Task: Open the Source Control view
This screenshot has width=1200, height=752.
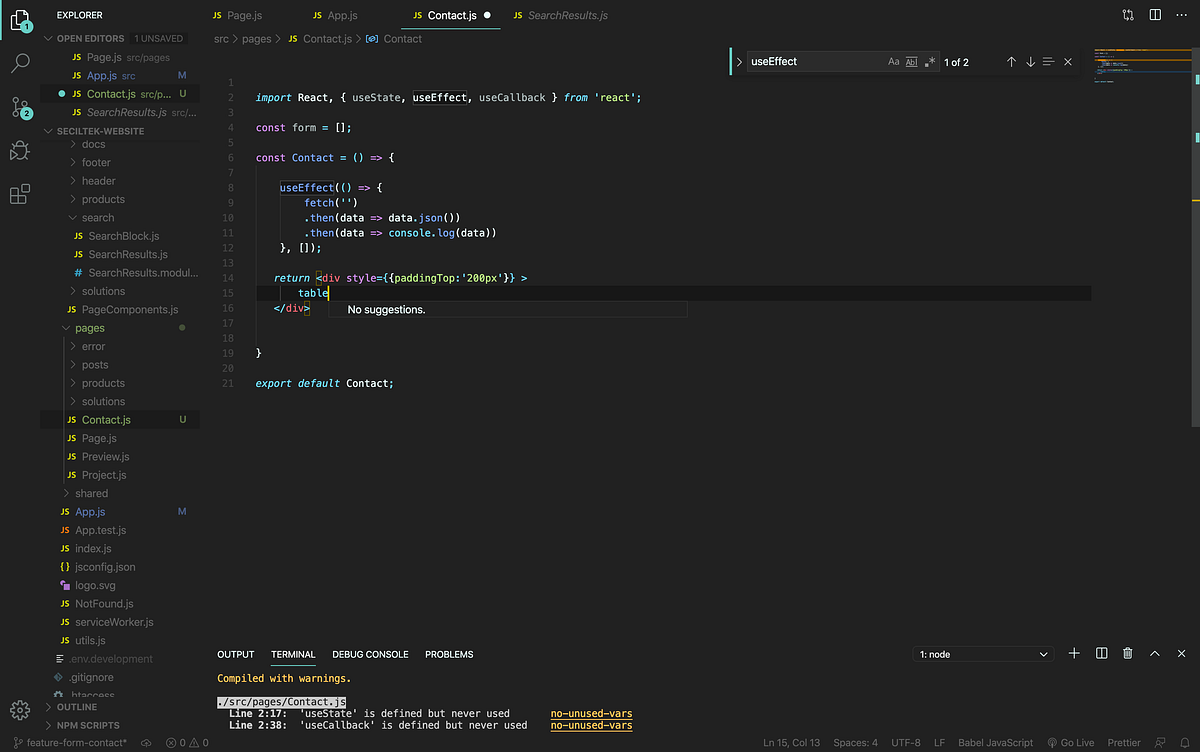Action: (x=20, y=107)
